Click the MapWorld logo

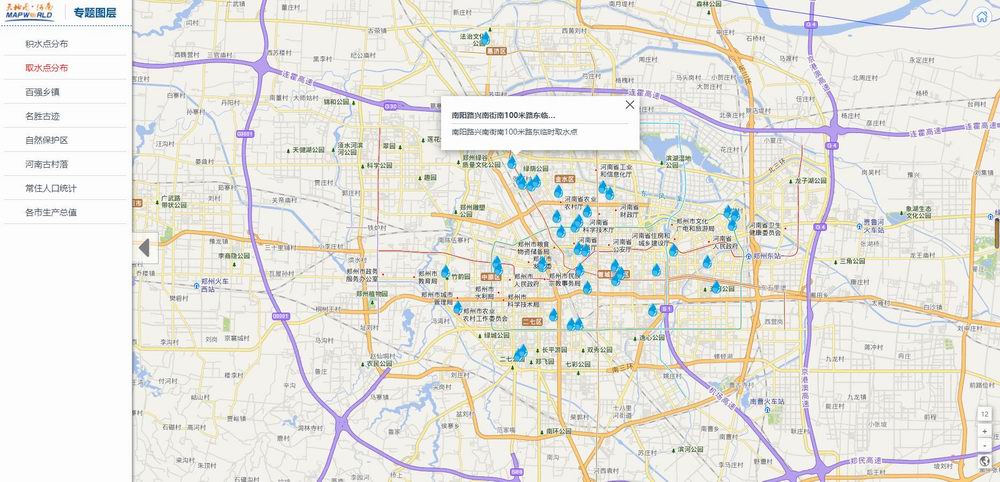click(33, 13)
